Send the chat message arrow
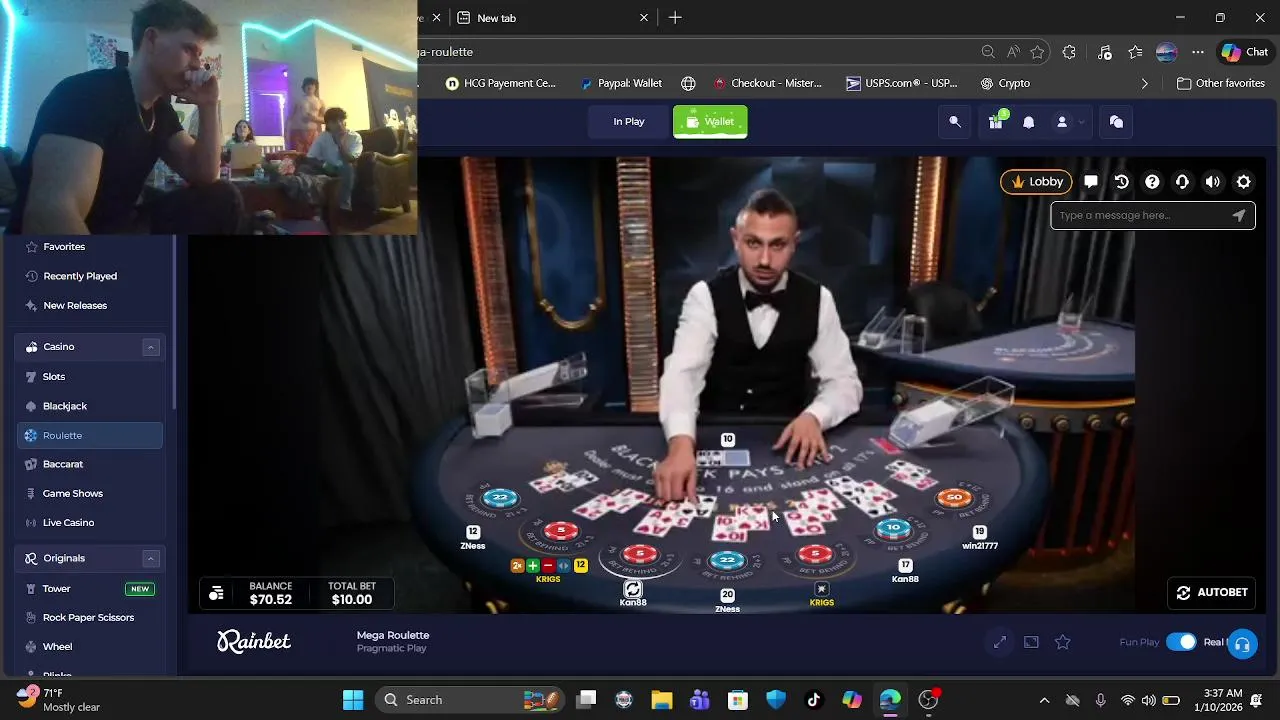Screen dimensions: 1280x720 1239,215
